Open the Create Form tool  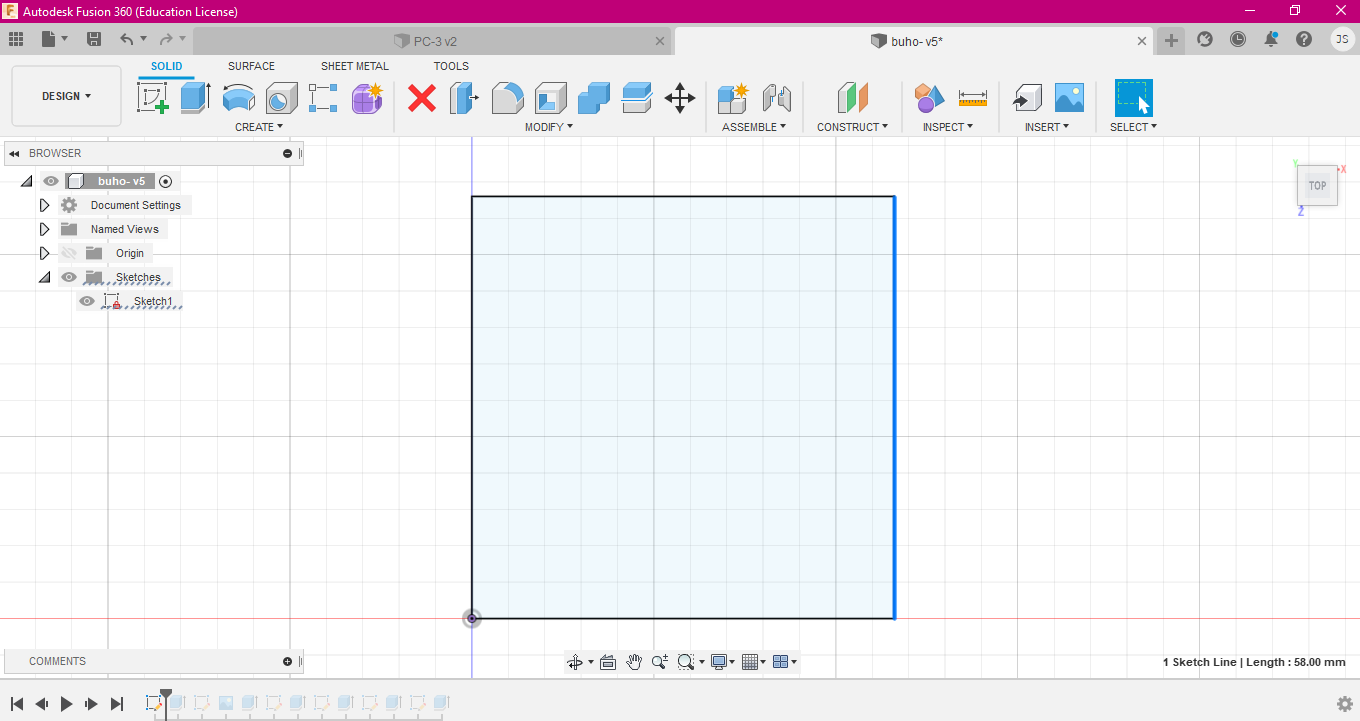(x=367, y=98)
